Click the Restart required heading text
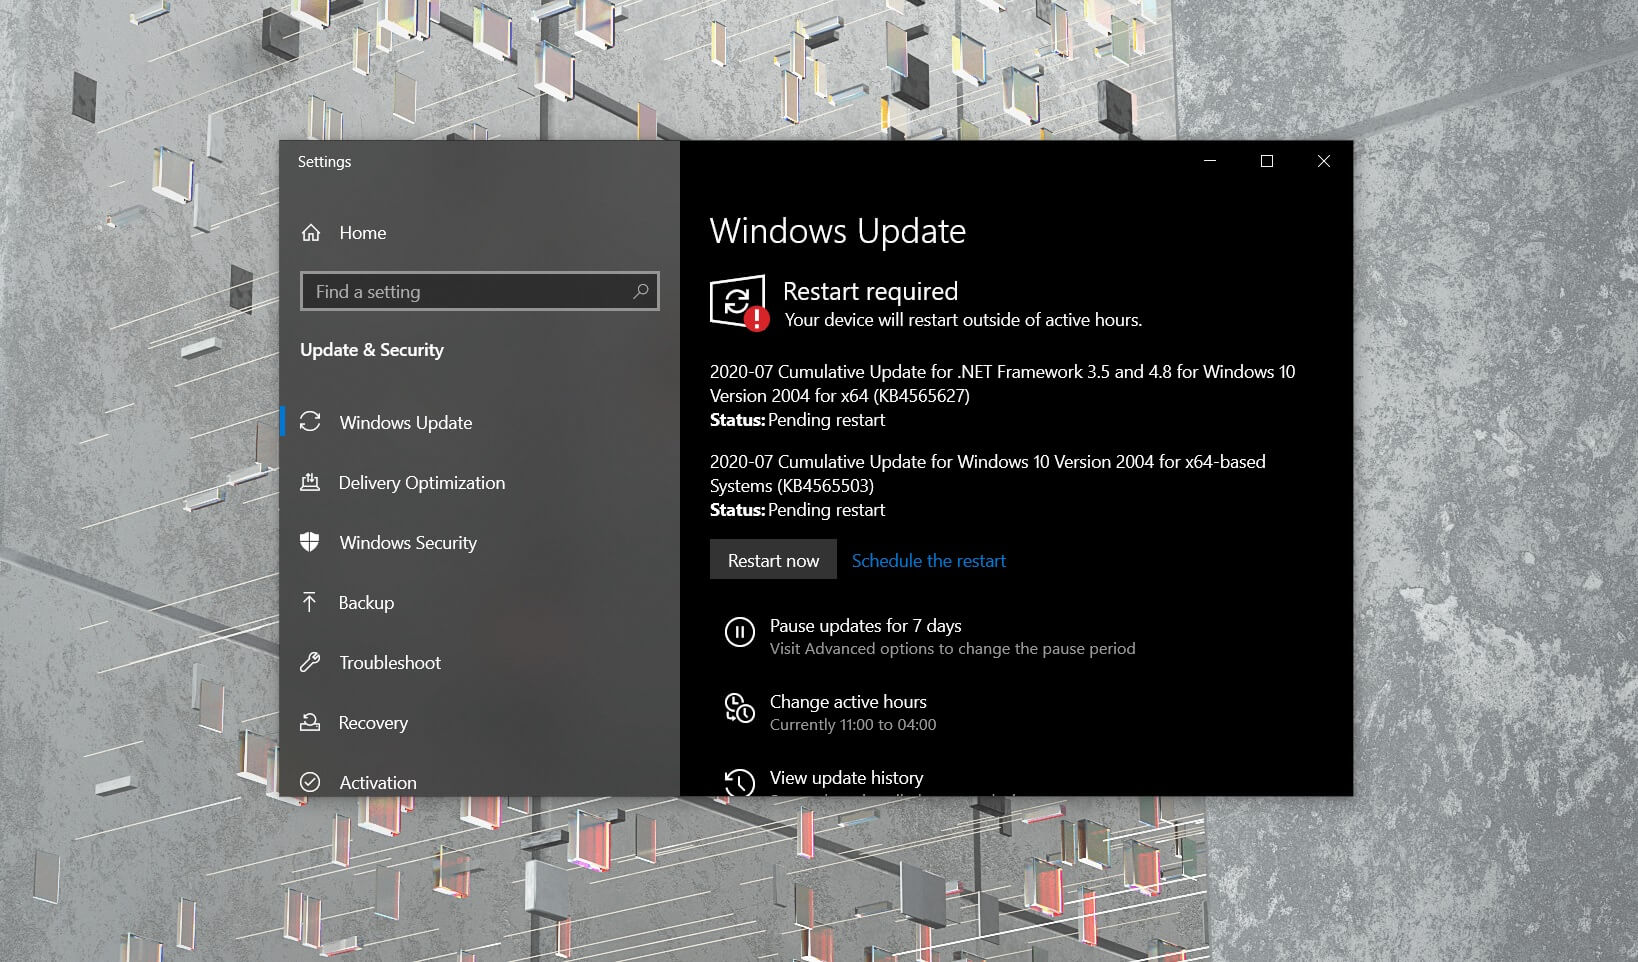 (x=870, y=291)
